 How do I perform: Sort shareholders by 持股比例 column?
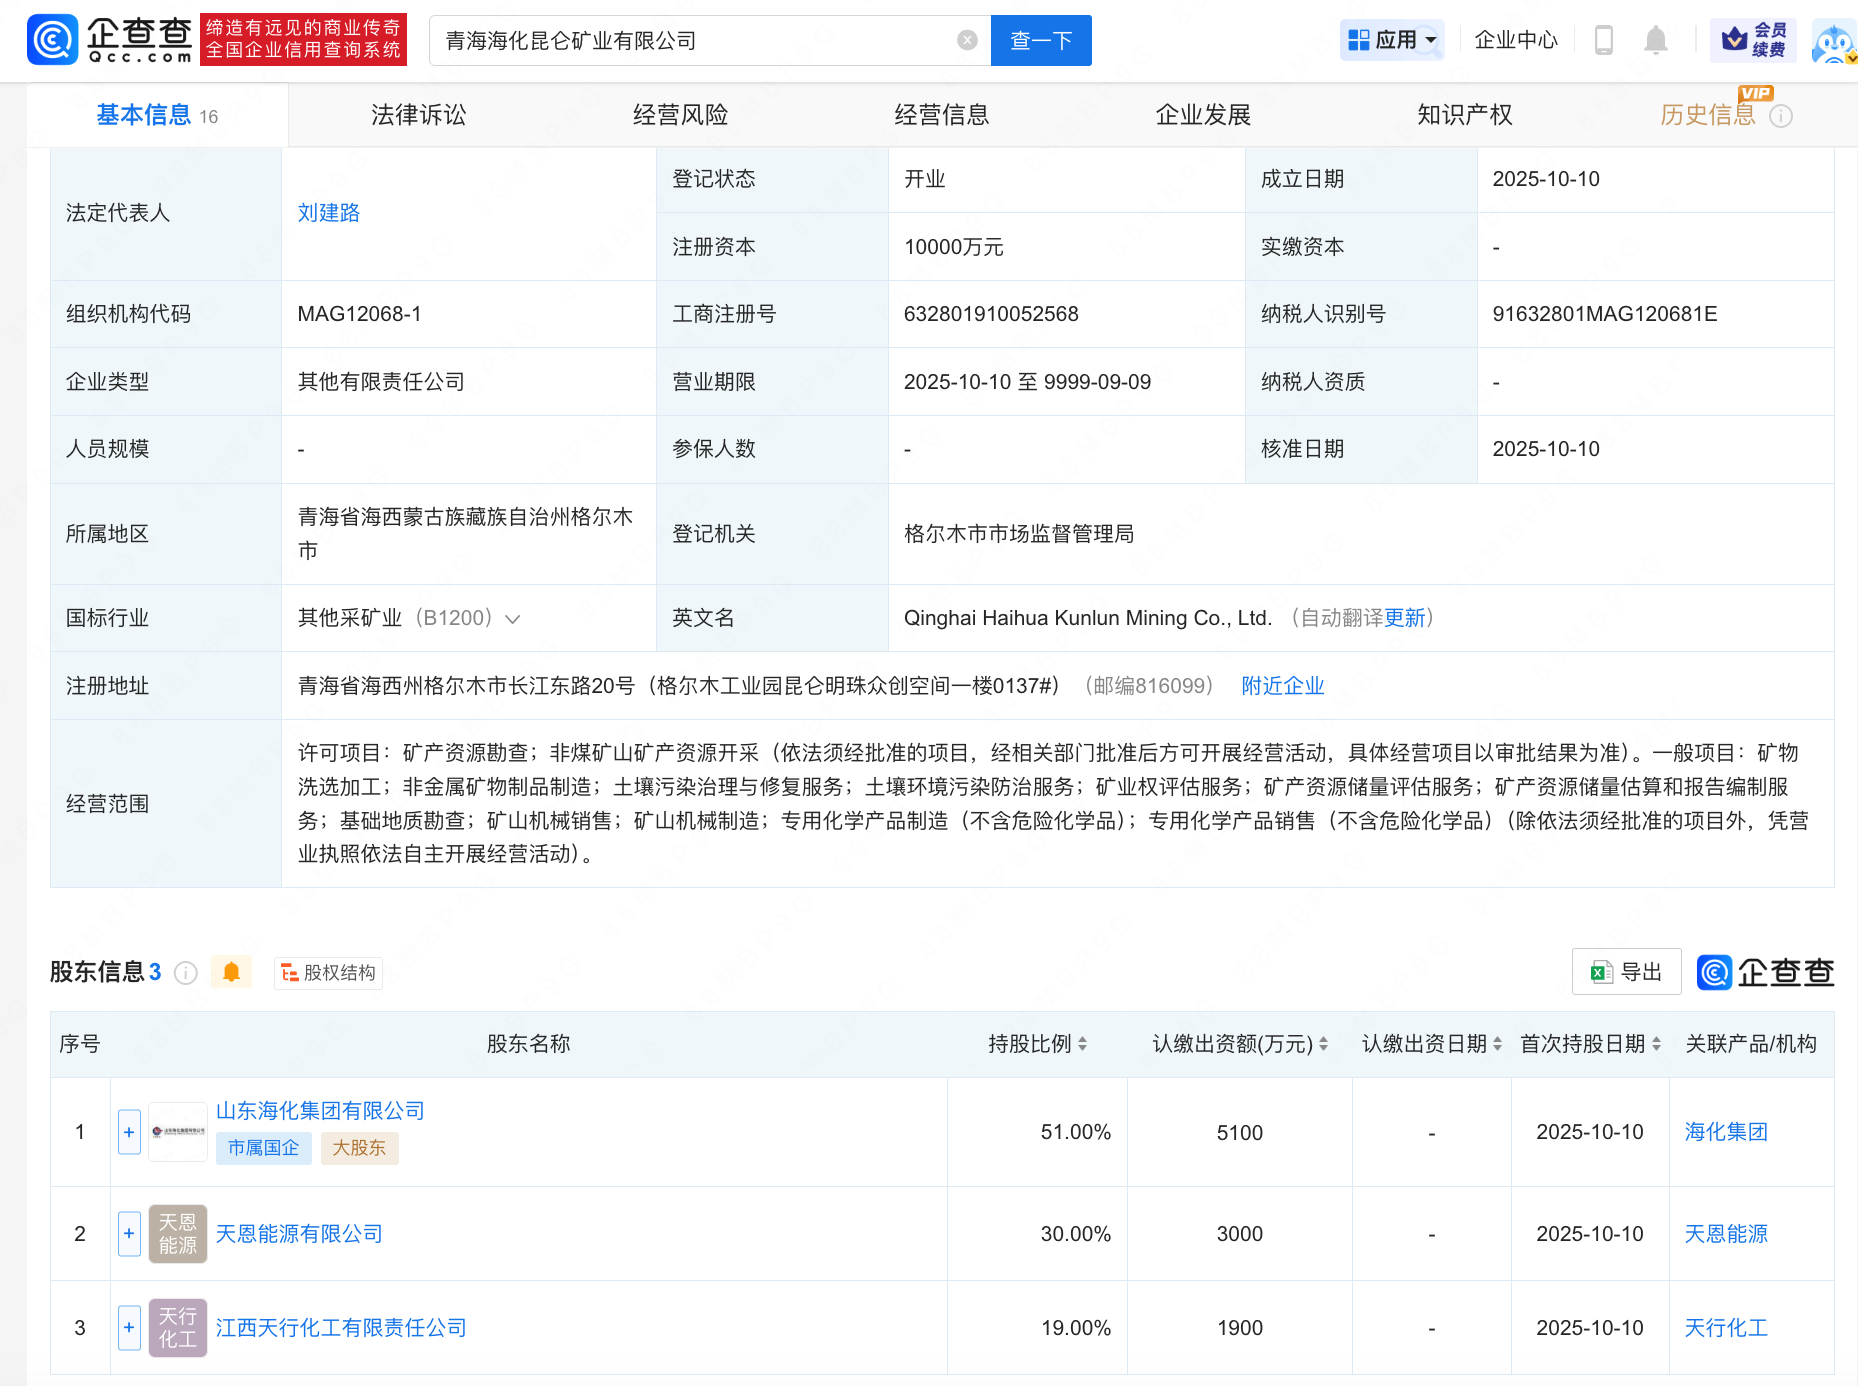tap(1037, 1044)
